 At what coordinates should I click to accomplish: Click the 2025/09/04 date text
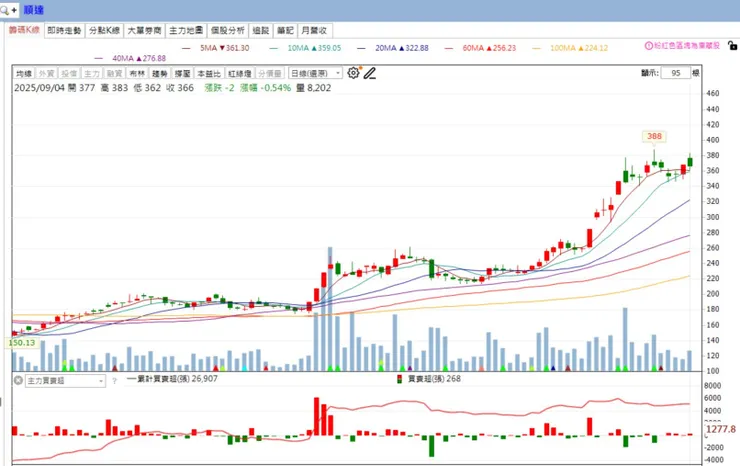(x=39, y=88)
